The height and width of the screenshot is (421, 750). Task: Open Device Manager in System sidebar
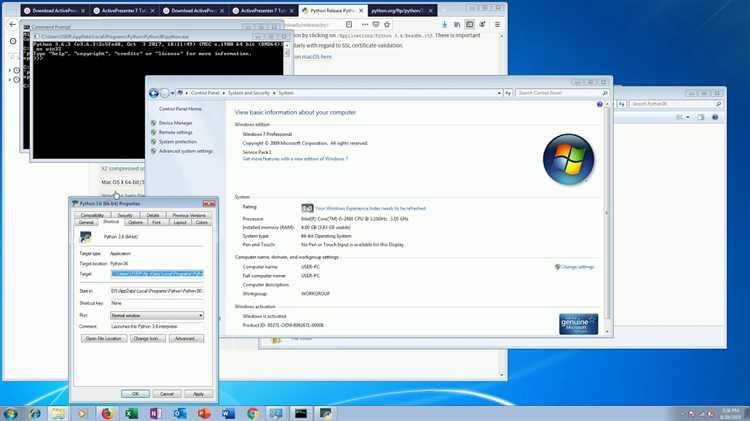tap(175, 123)
